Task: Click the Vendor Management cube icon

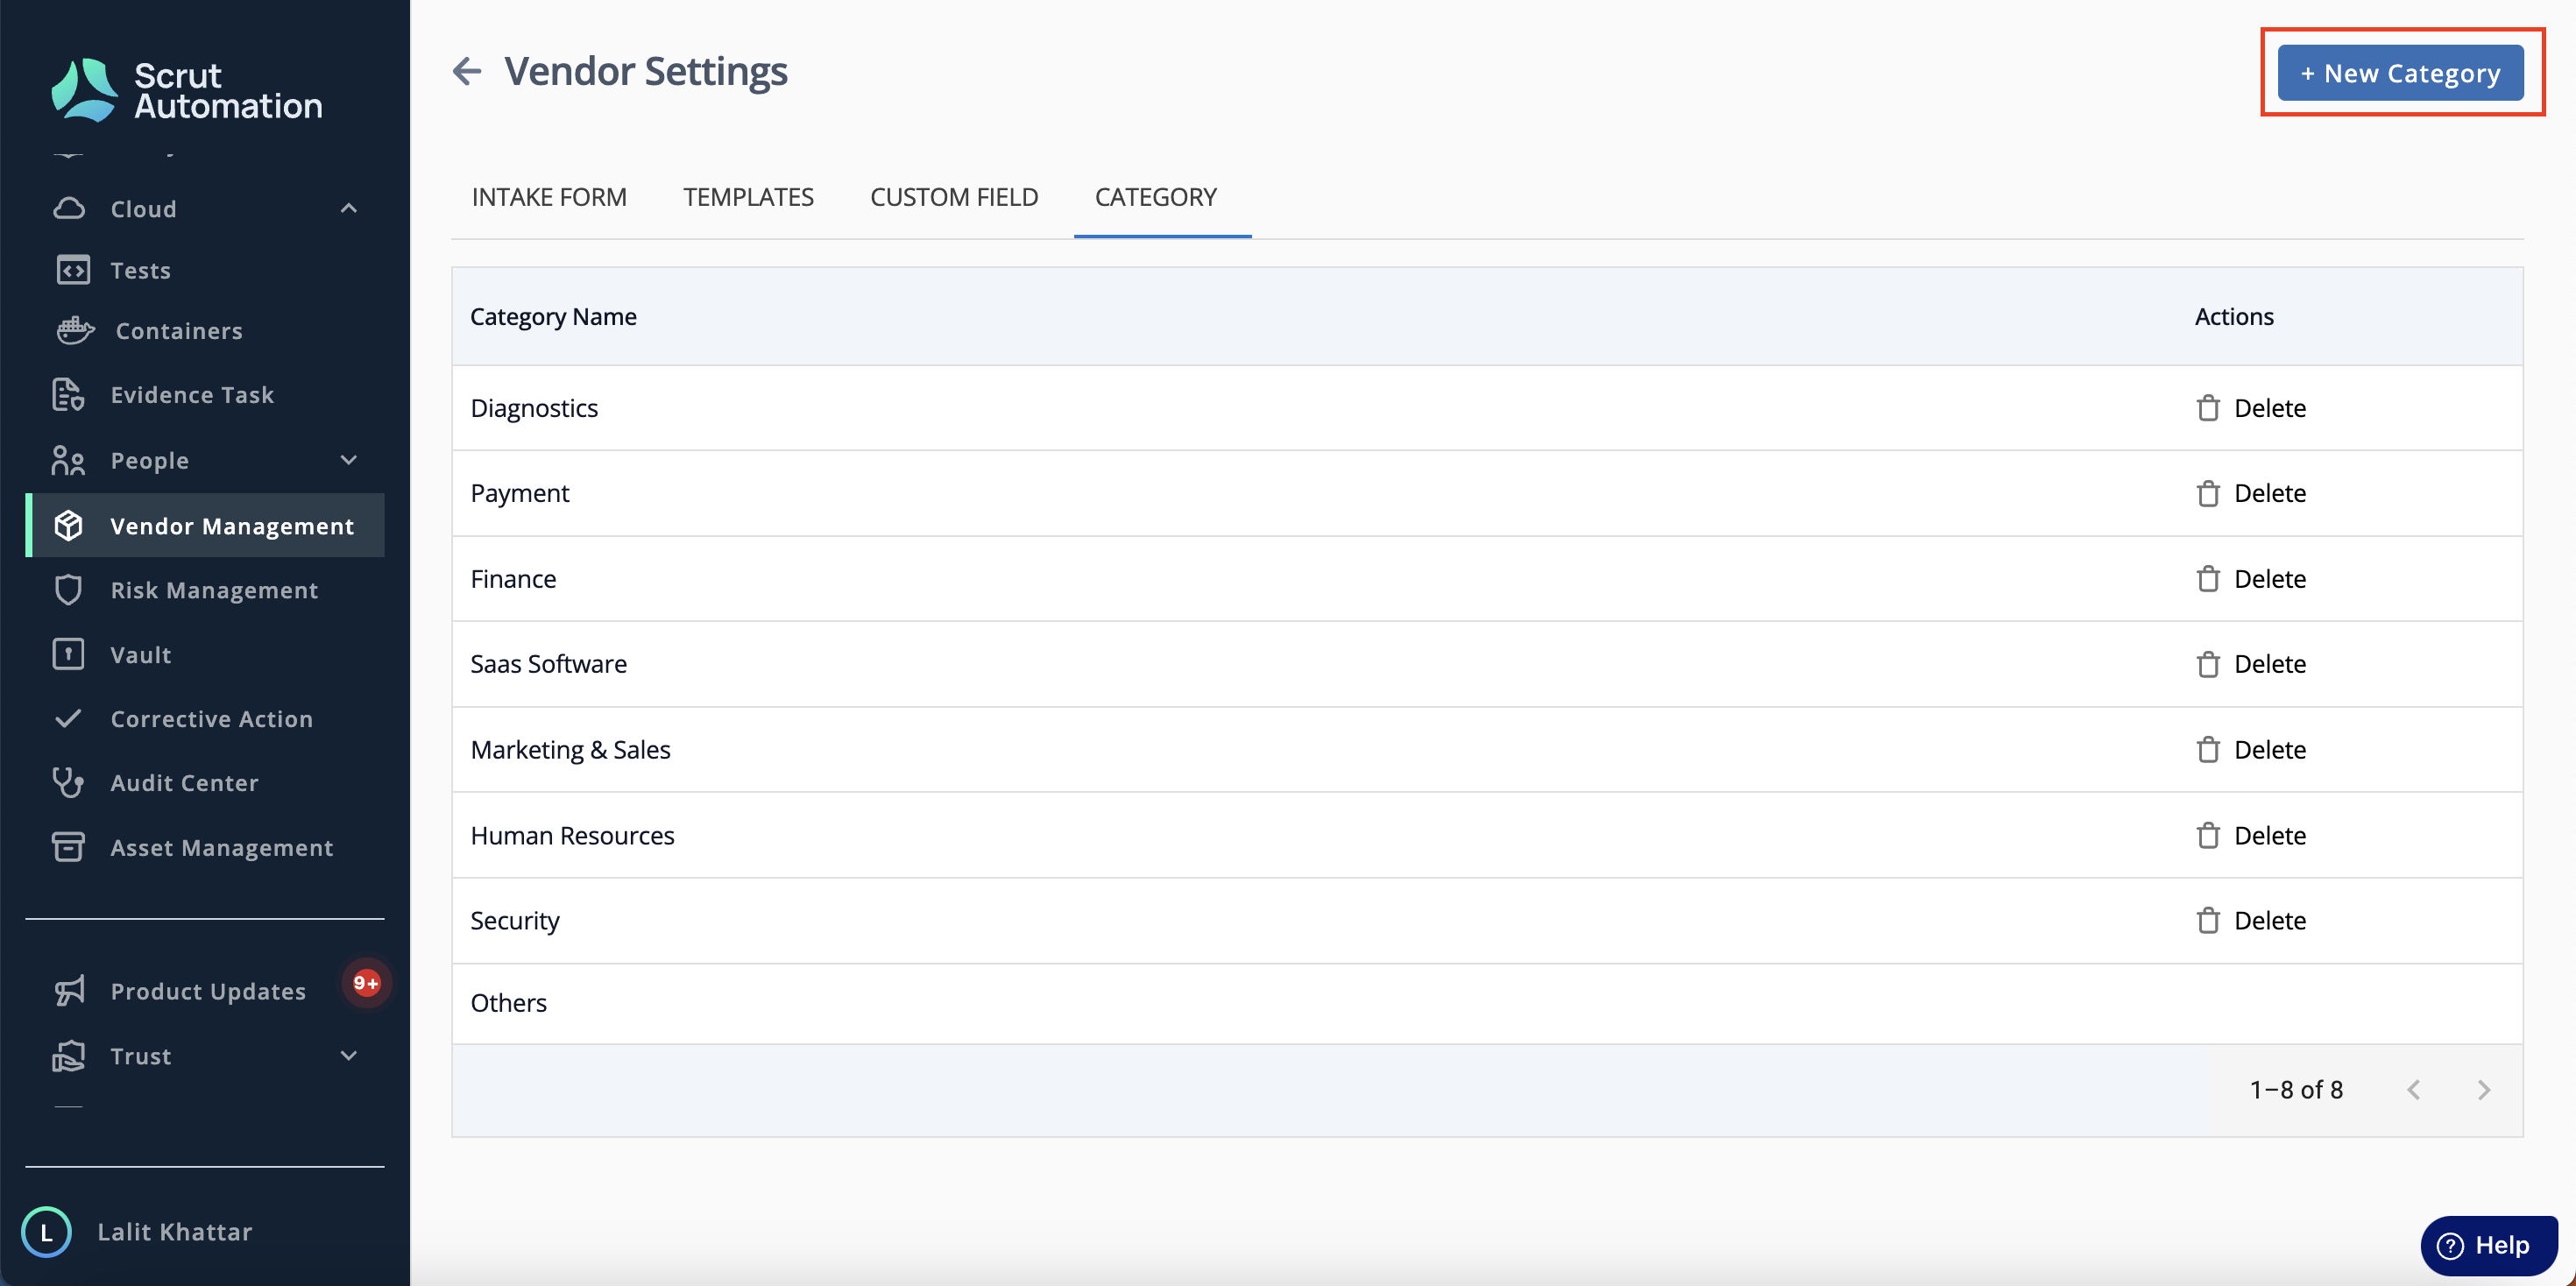Action: pos(68,525)
